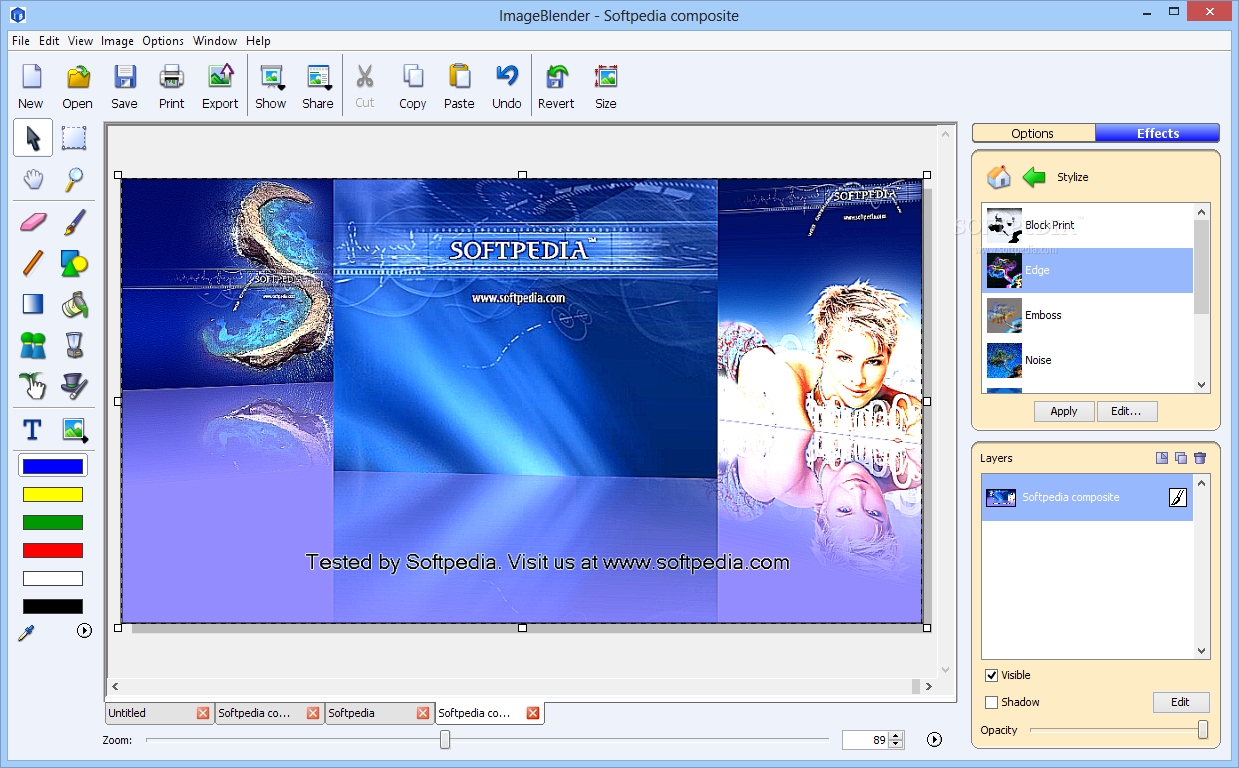Viewport: 1239px width, 768px height.
Task: Open the Image menu
Action: click(117, 41)
